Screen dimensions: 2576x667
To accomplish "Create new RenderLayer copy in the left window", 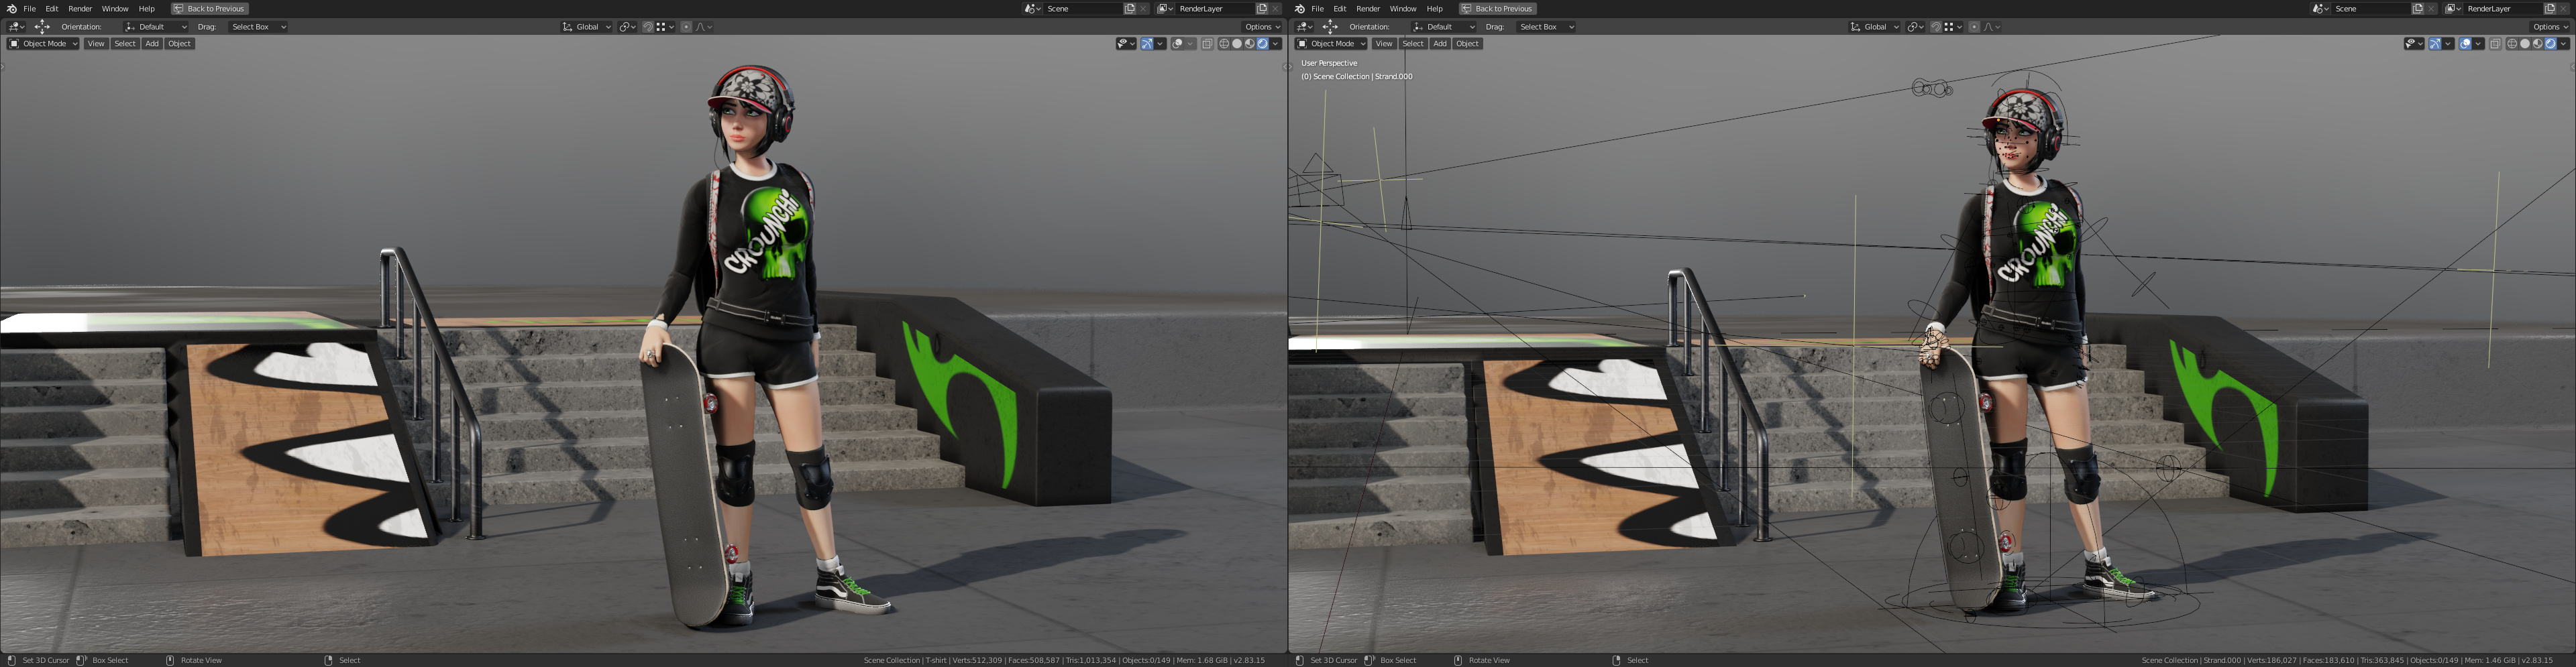I will 1262,9.
